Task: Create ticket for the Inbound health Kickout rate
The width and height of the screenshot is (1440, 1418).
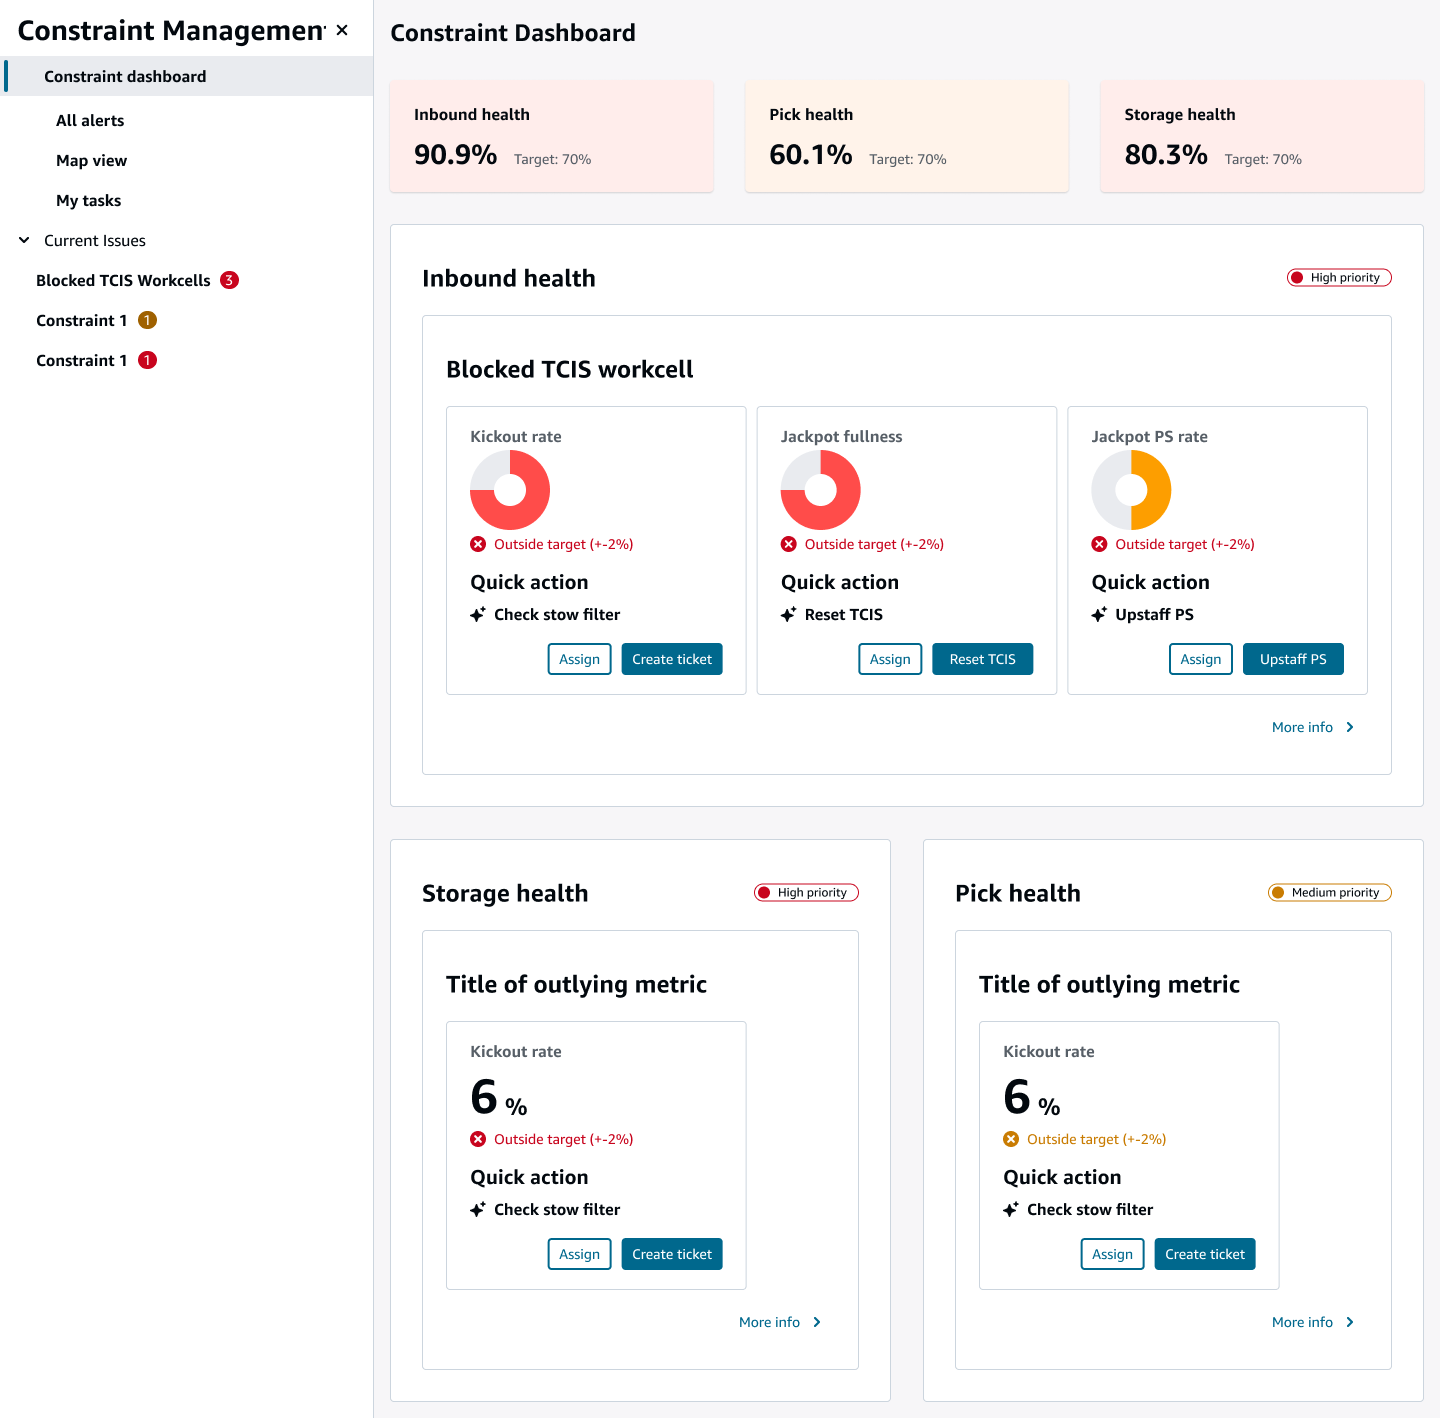Action: (672, 659)
